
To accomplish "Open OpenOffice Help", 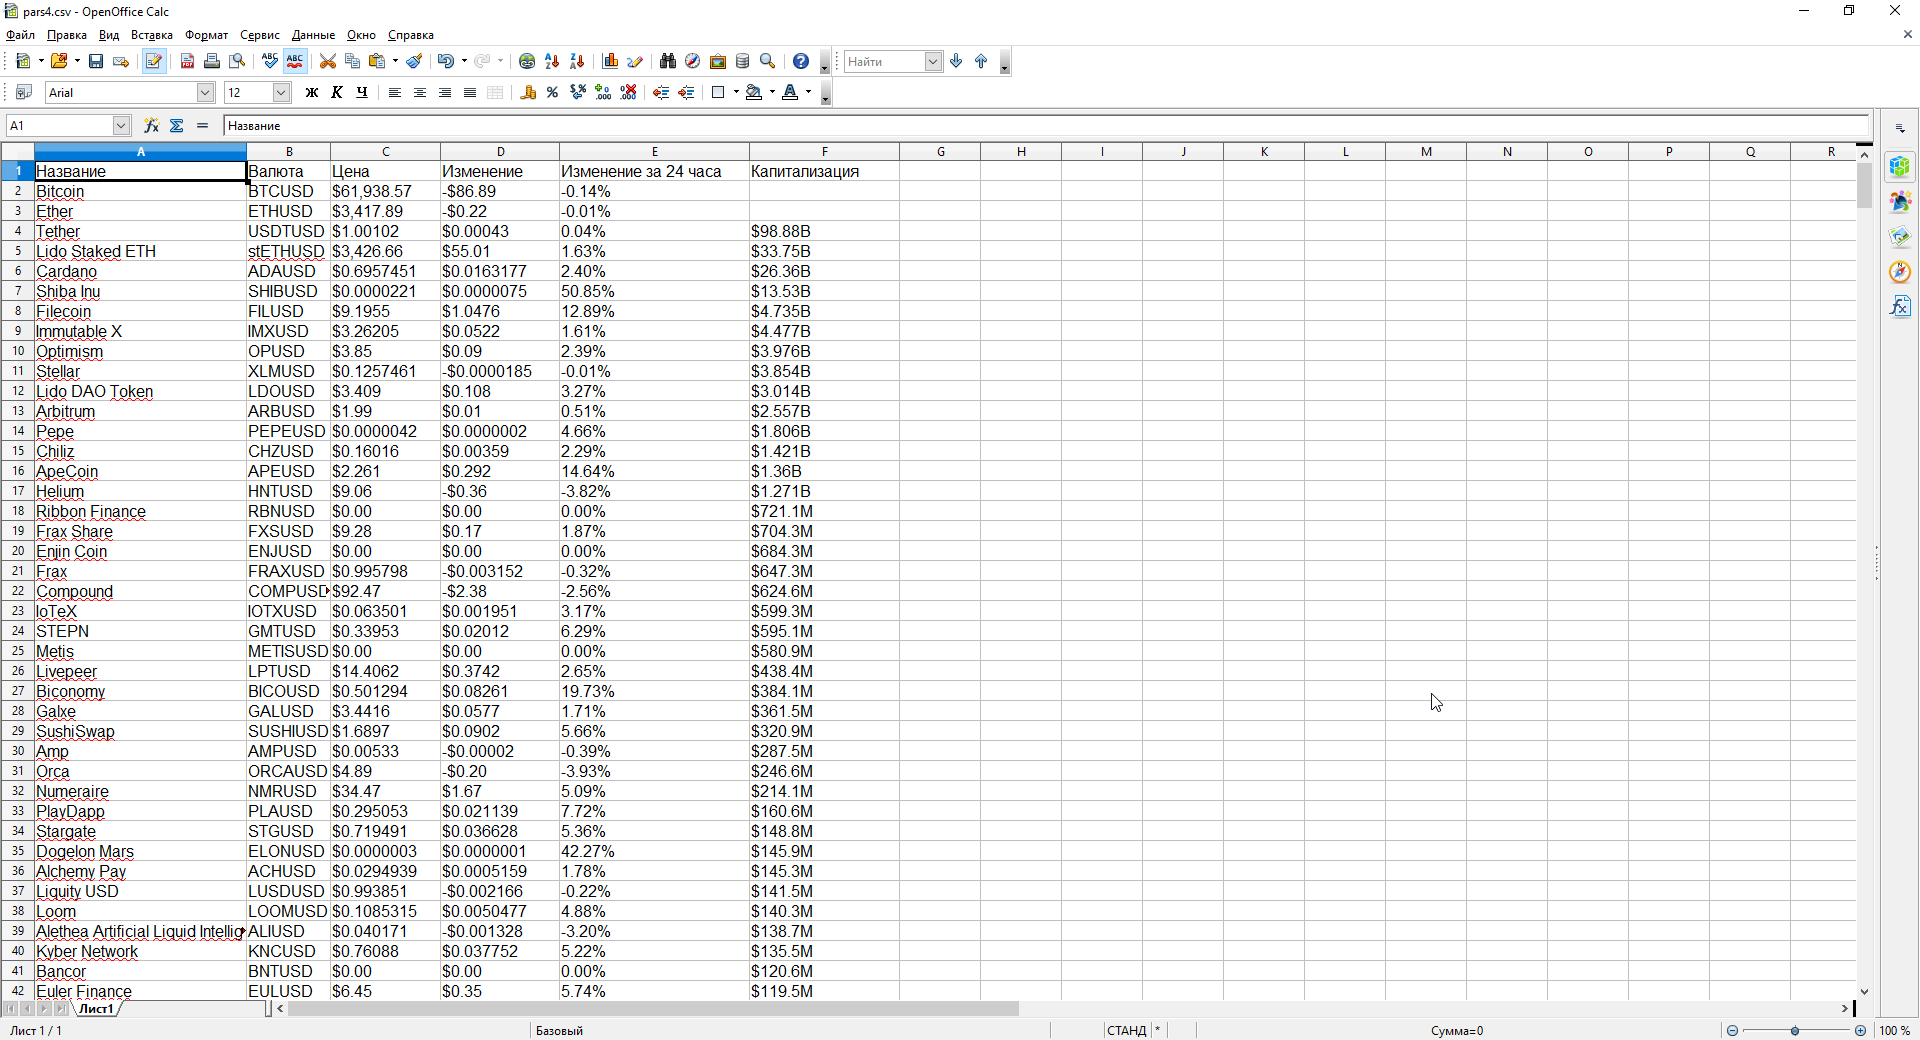I will coord(801,61).
